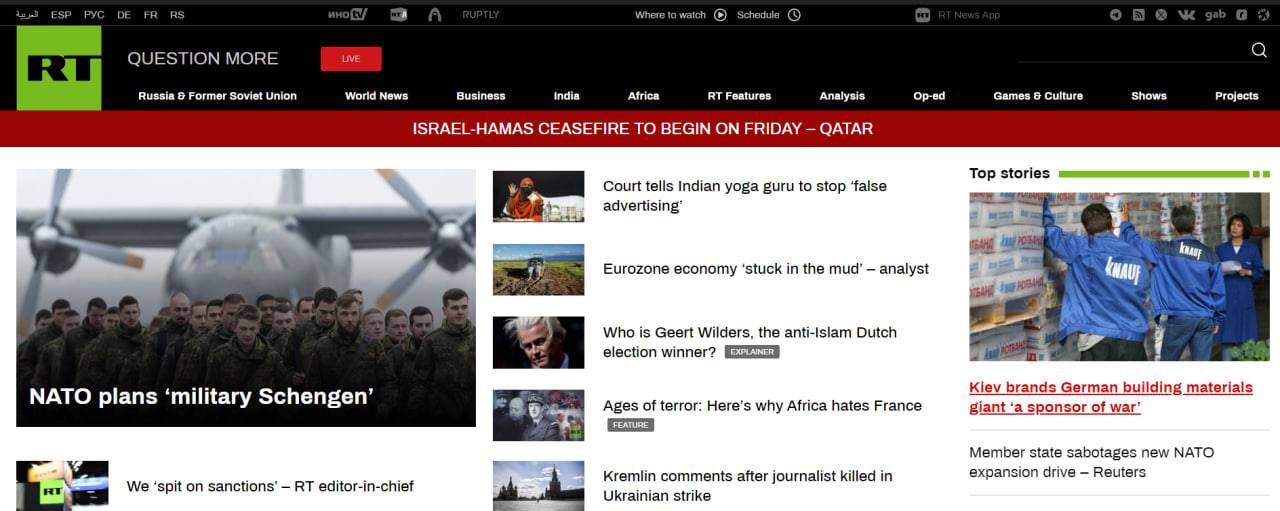Click the Eurozone economy story thumbnail
This screenshot has height=511, width=1280.
point(538,269)
